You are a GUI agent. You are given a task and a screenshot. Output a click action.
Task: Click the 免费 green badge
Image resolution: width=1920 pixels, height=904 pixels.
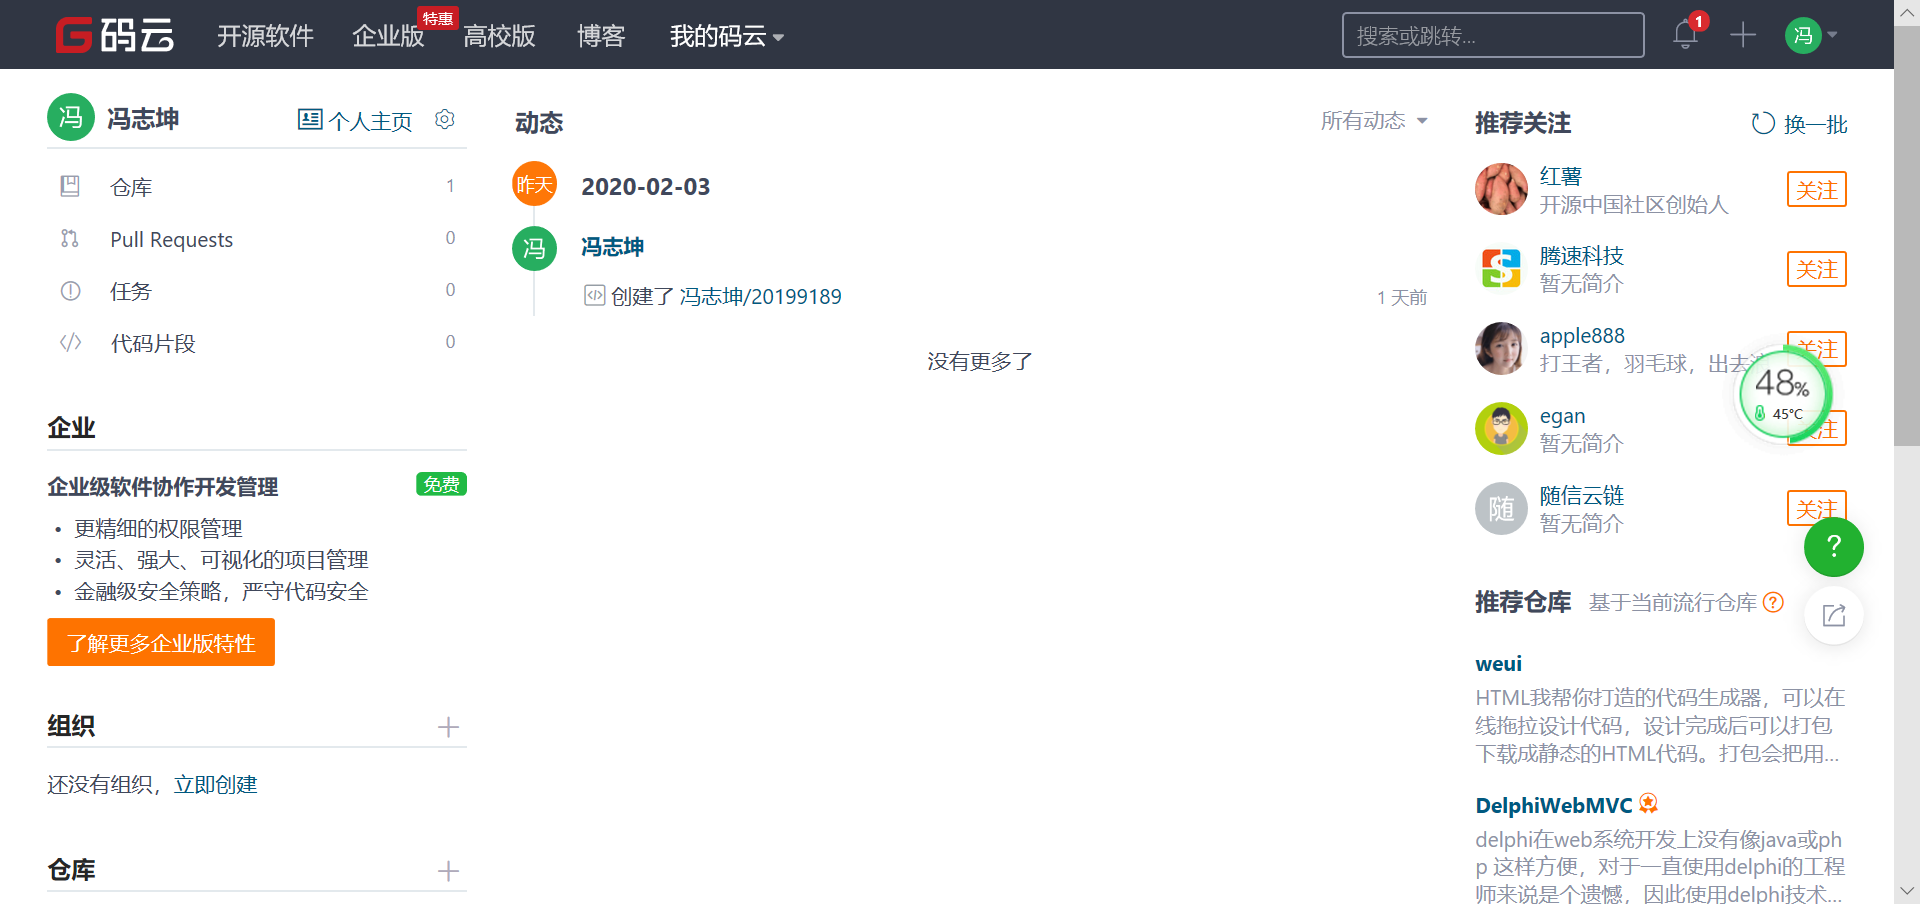point(441,484)
